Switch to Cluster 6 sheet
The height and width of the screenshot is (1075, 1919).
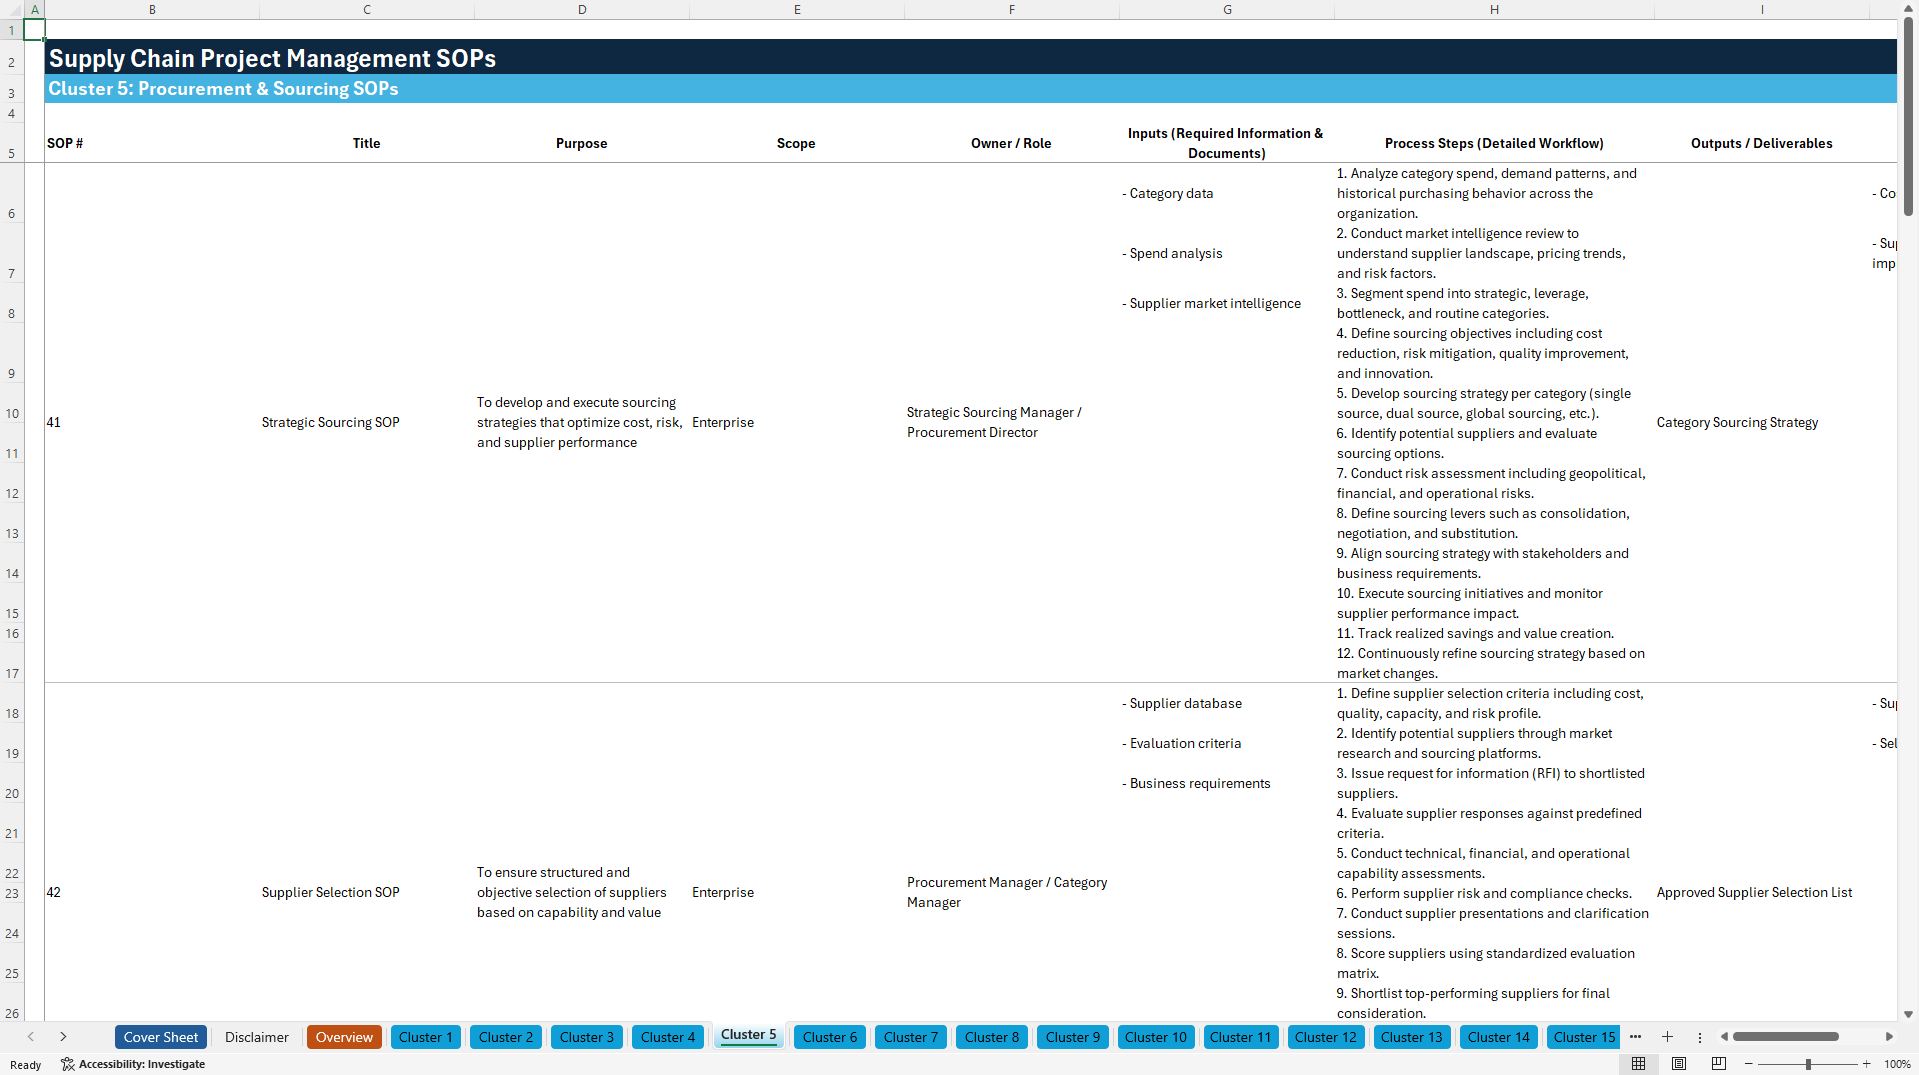point(830,1037)
